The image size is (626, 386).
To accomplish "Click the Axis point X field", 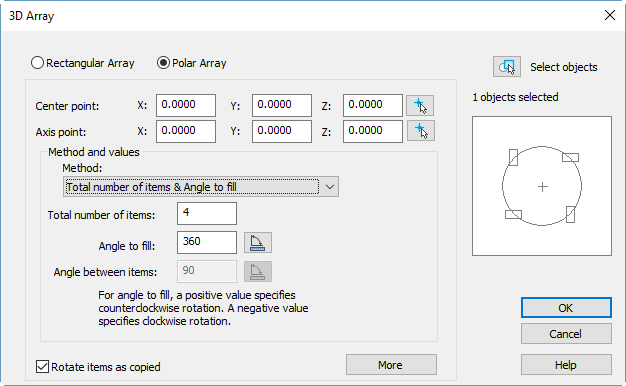I will pos(186,131).
